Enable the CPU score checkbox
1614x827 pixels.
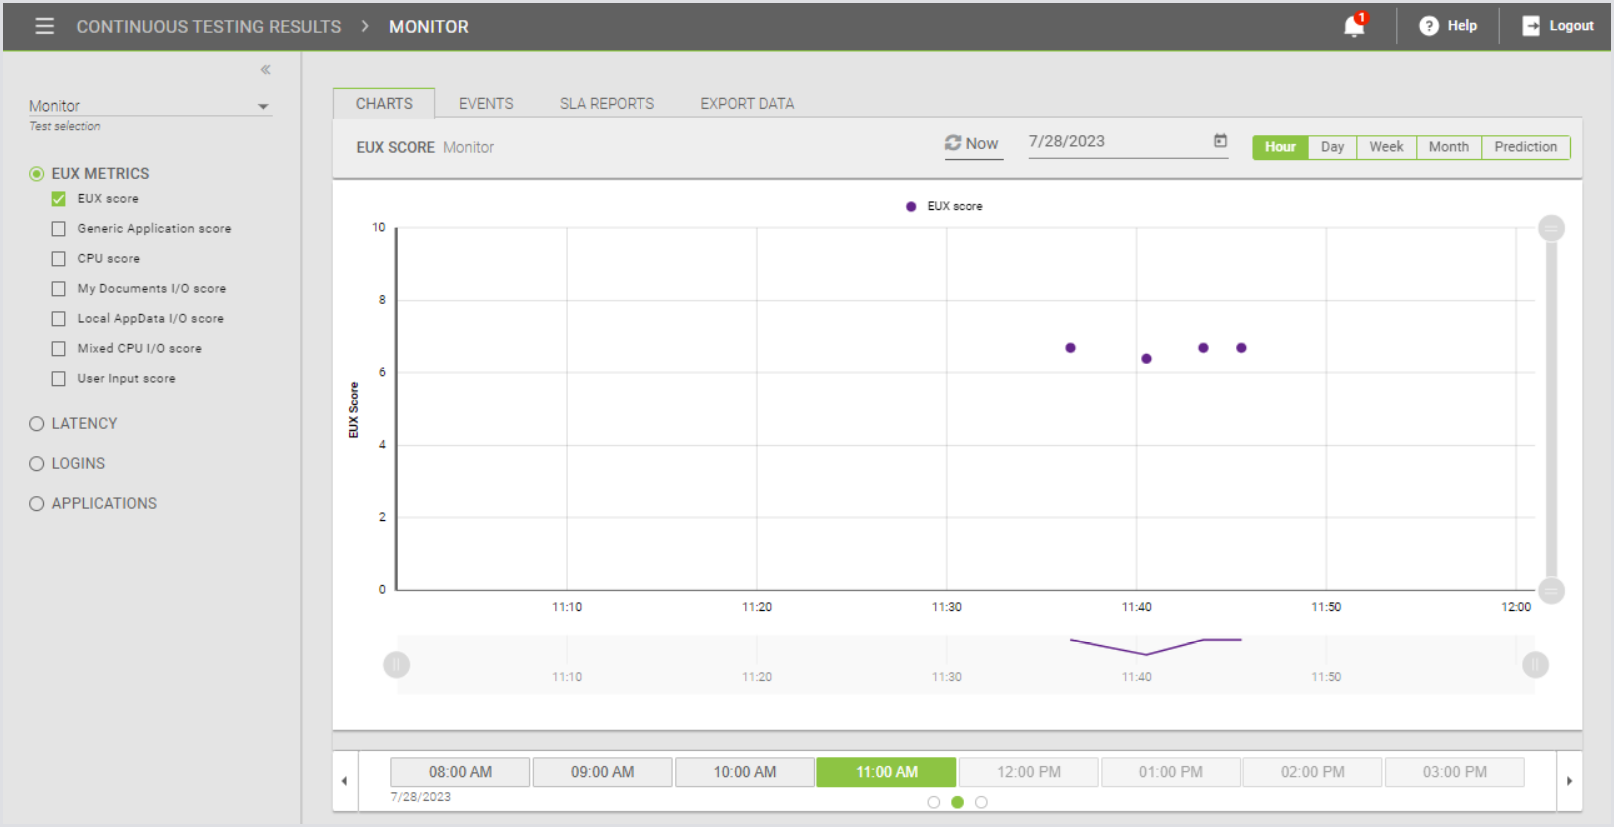pos(59,259)
